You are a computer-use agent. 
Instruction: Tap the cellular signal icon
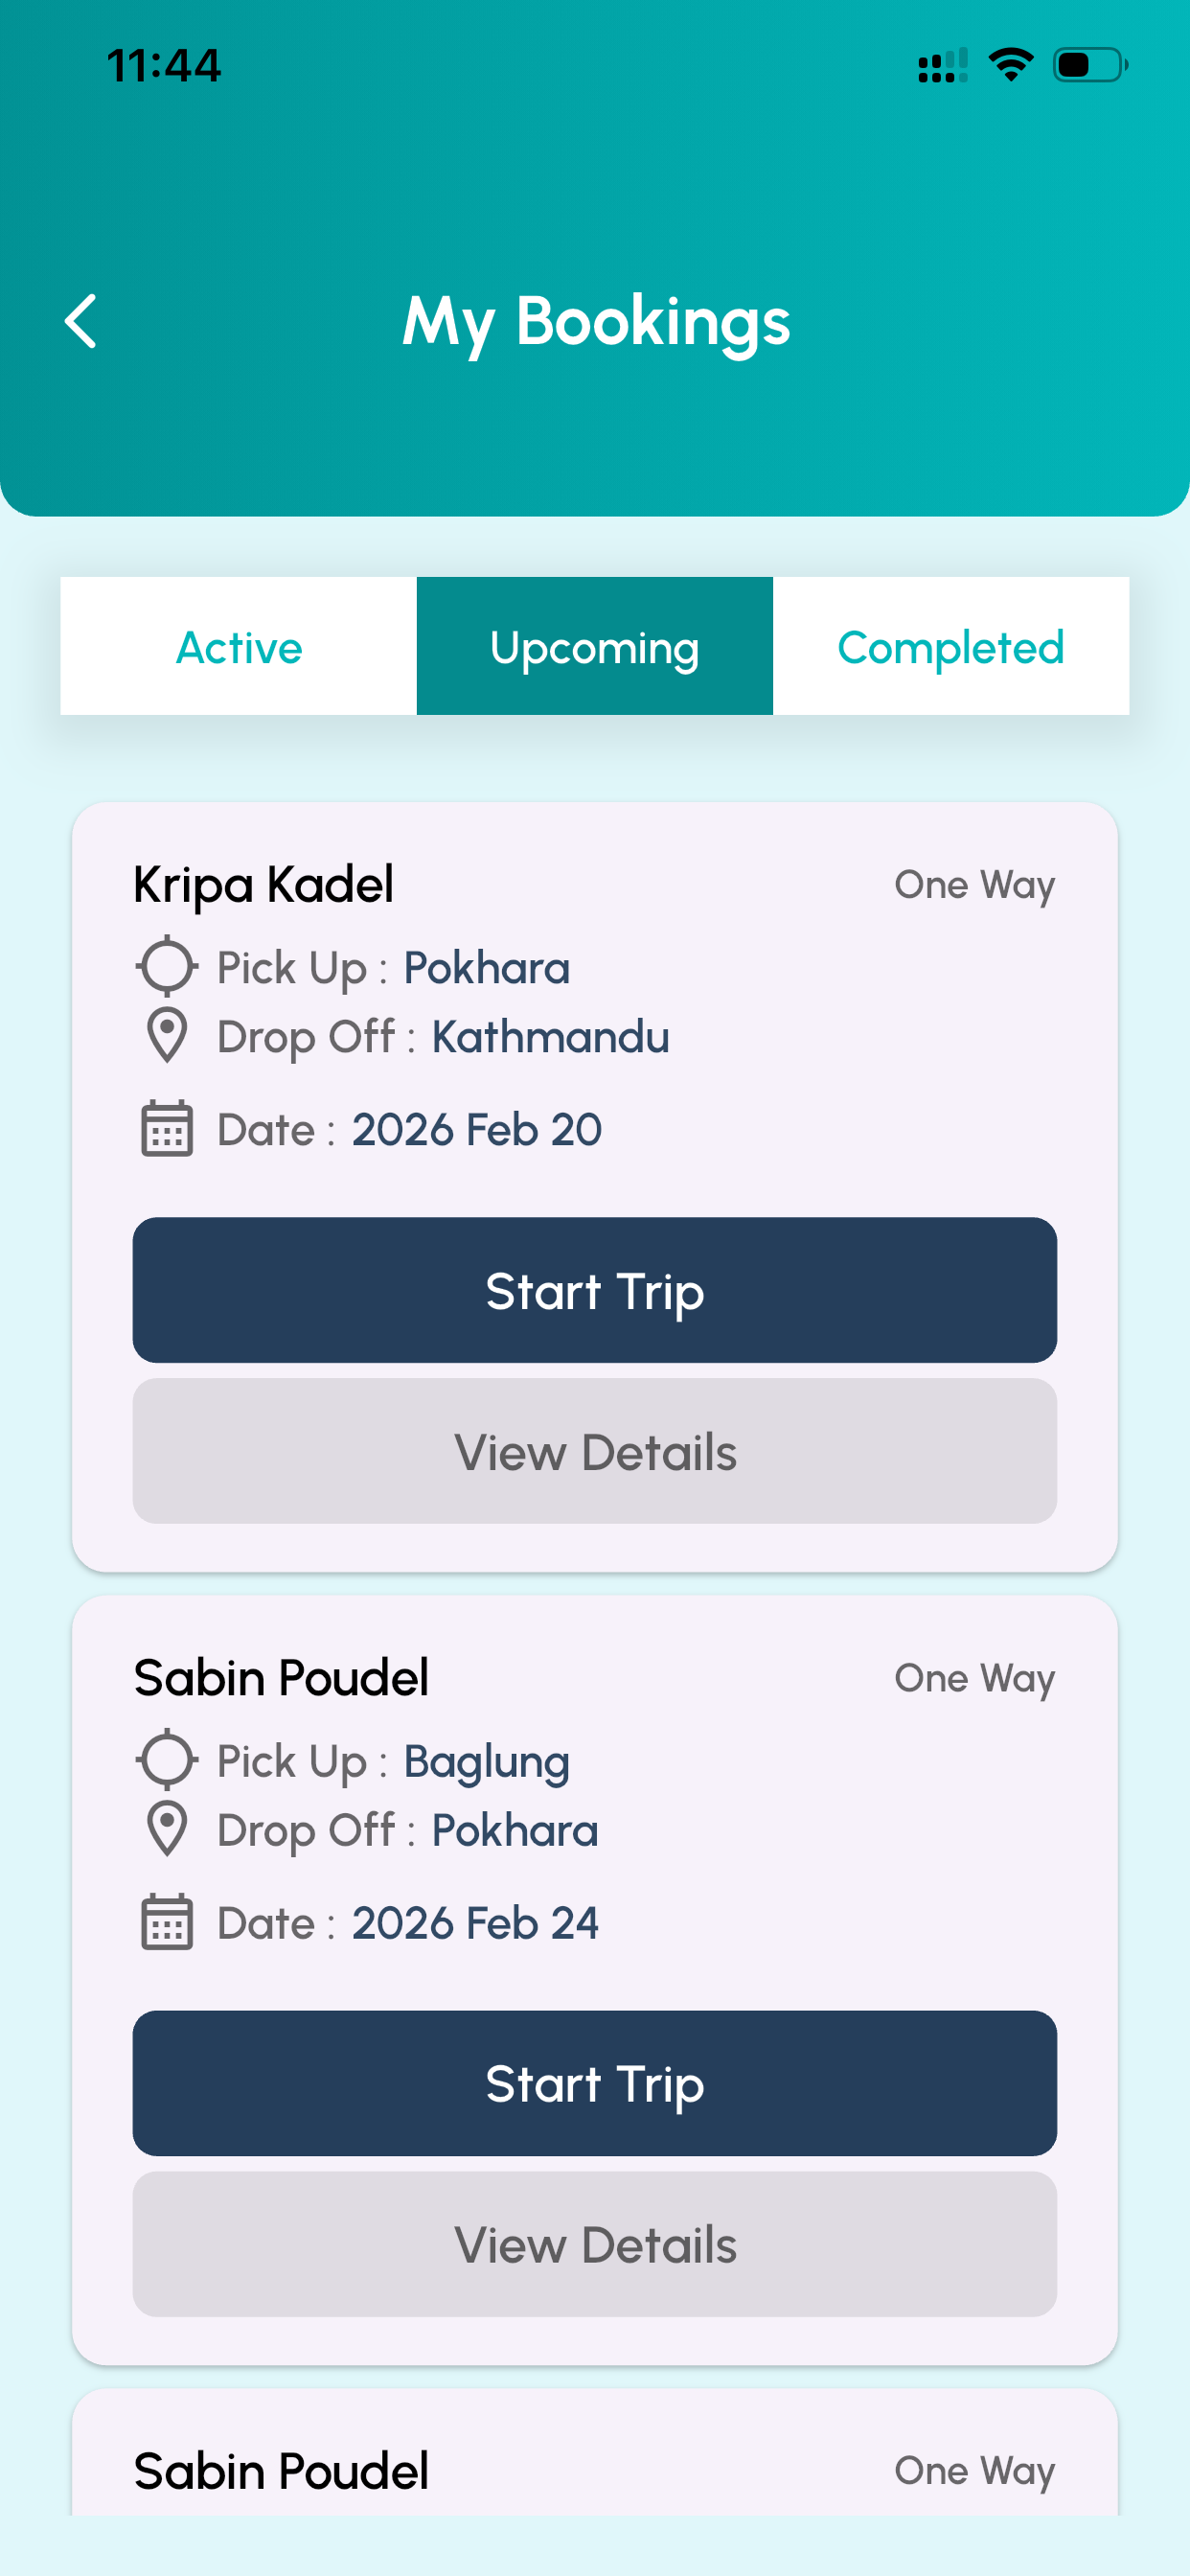(x=943, y=65)
